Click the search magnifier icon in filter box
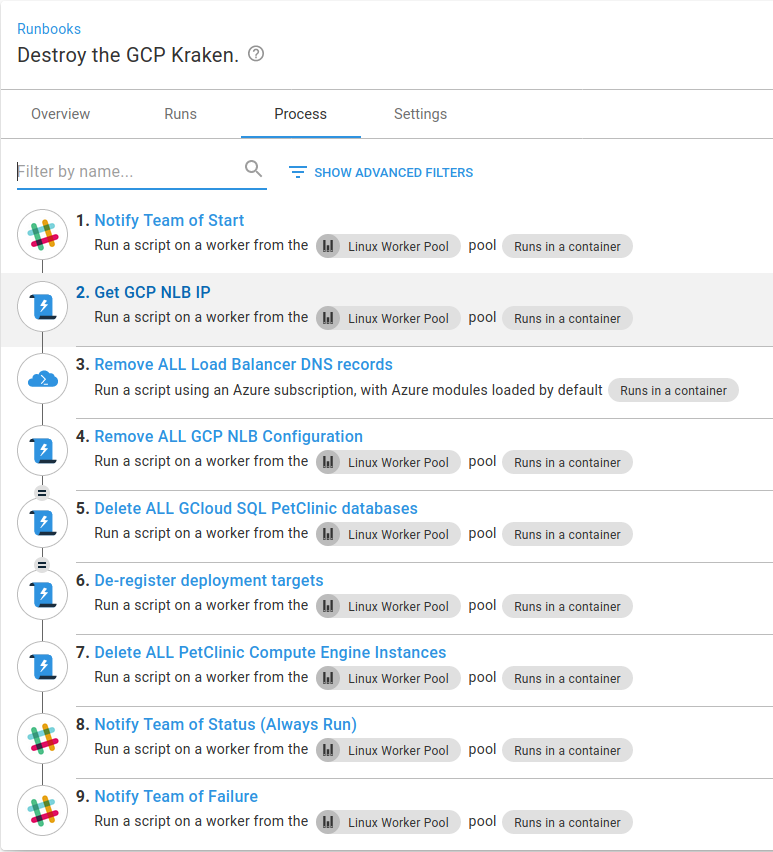 click(x=254, y=170)
